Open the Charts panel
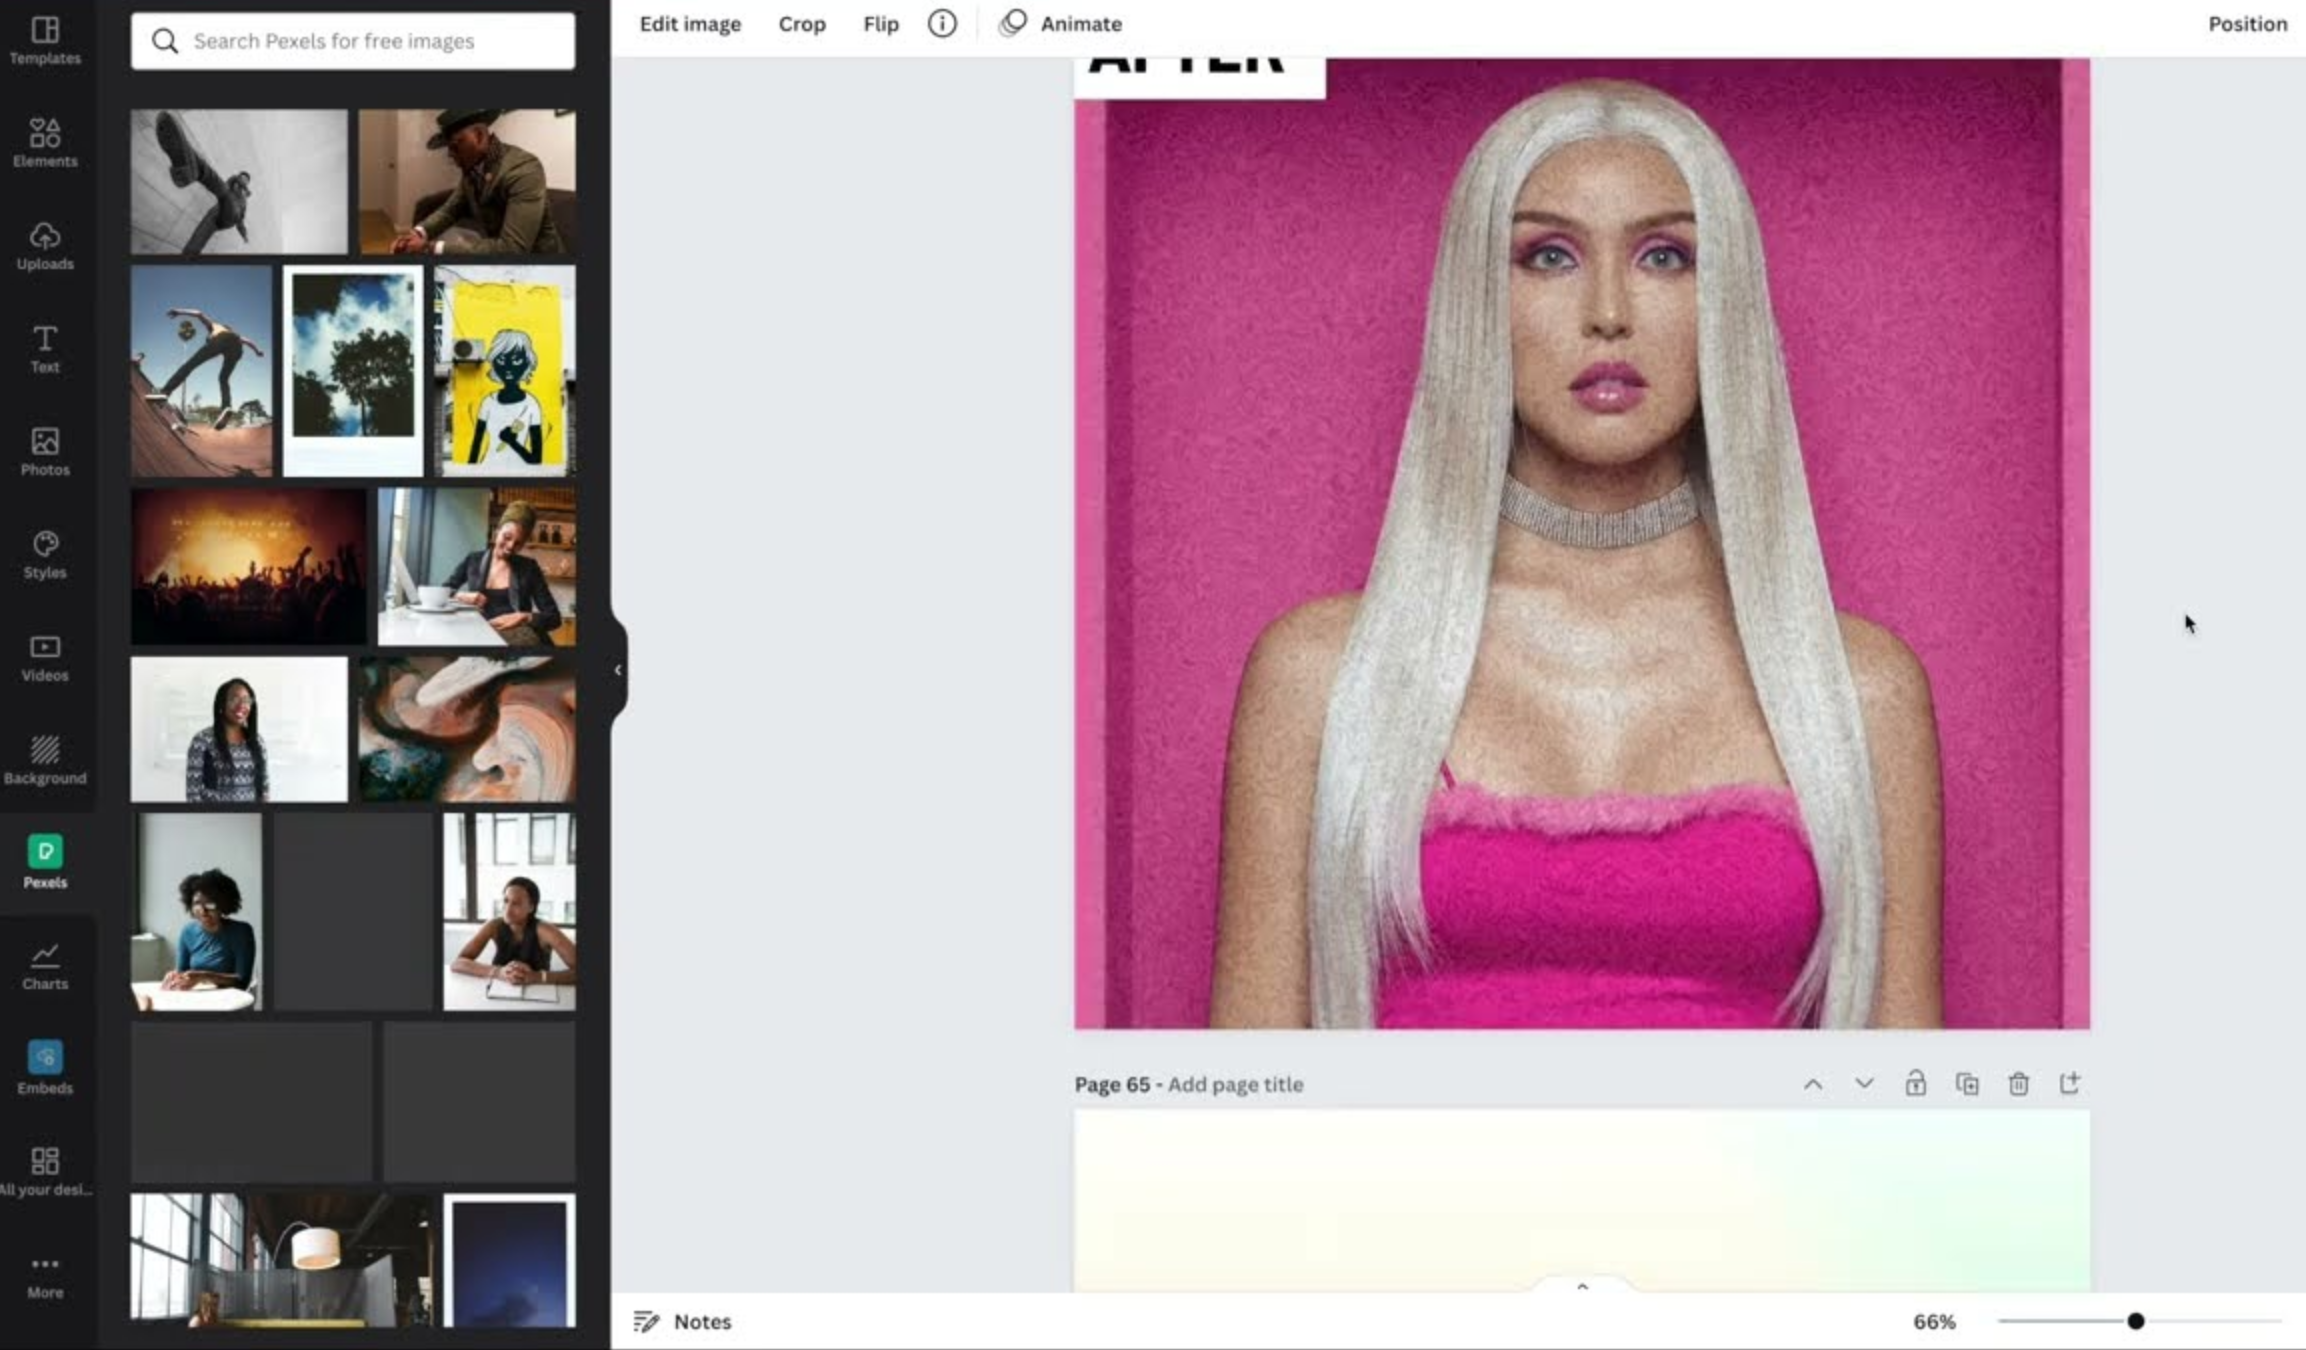The height and width of the screenshot is (1350, 2306). [x=45, y=962]
